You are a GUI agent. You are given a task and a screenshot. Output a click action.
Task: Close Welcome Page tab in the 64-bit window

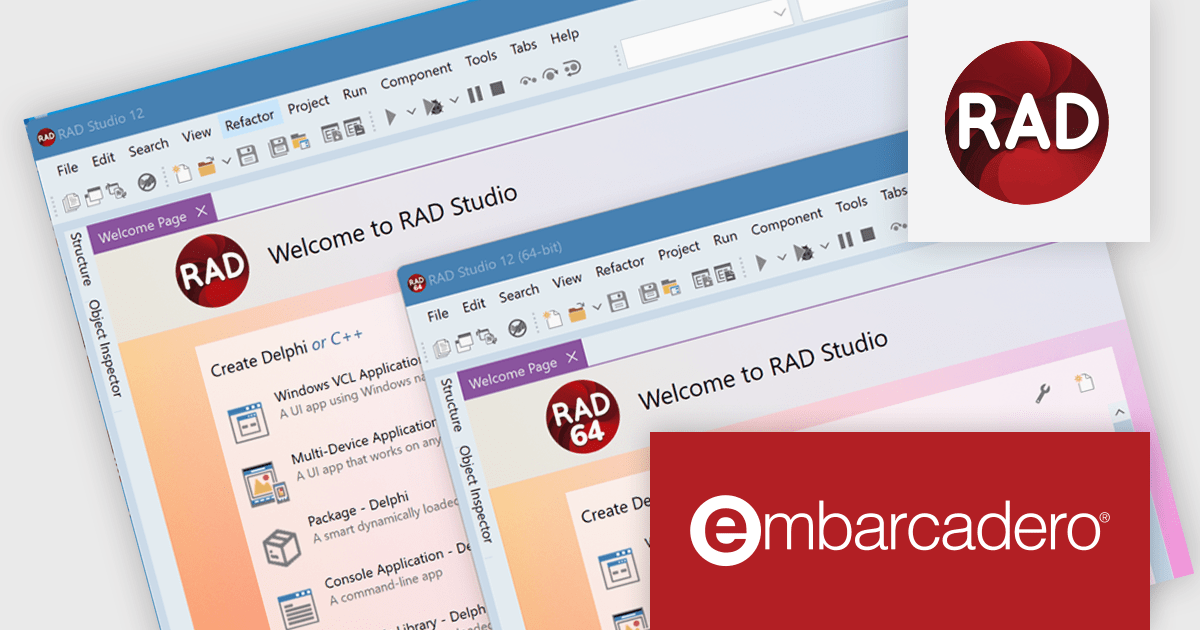point(572,356)
